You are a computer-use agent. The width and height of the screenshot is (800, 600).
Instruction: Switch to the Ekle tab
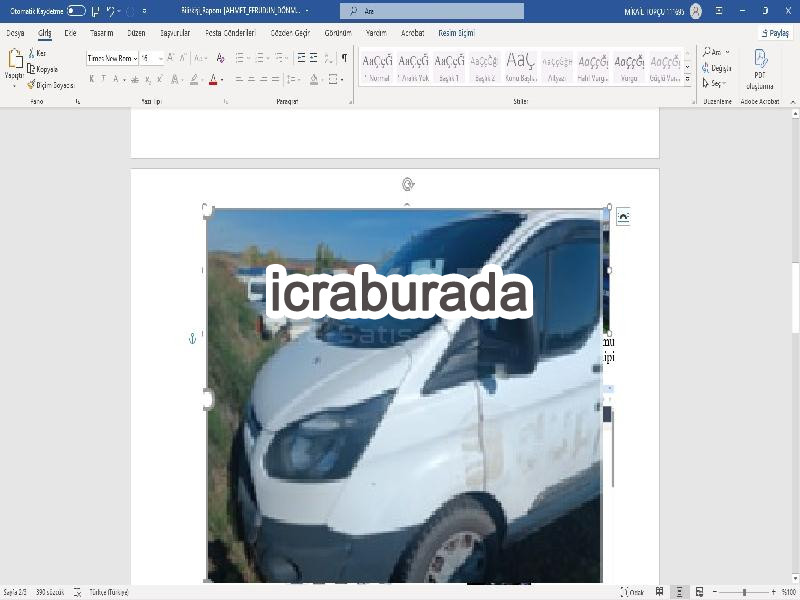pos(70,33)
